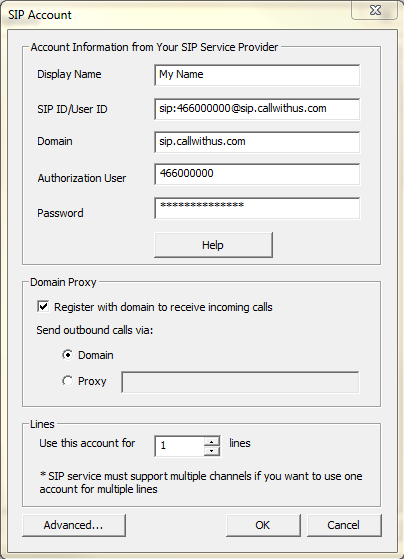404x559 pixels.
Task: Increase the number of lines with up arrow
Action: (x=212, y=441)
